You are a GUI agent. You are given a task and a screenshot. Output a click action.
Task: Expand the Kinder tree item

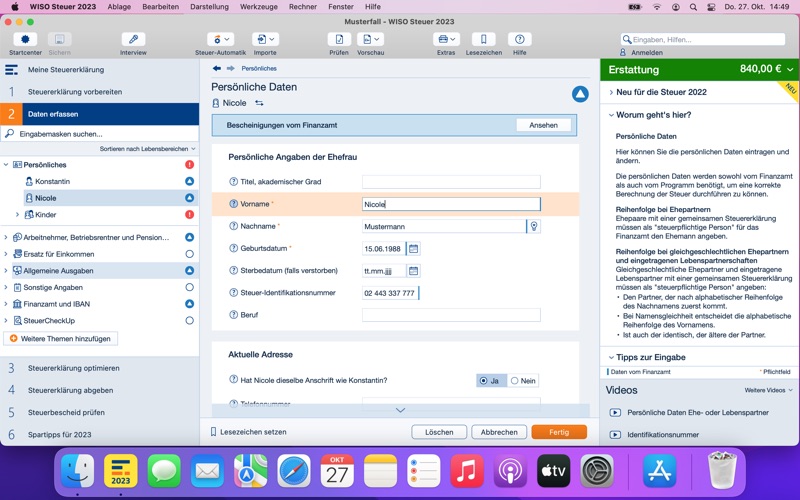click(17, 215)
